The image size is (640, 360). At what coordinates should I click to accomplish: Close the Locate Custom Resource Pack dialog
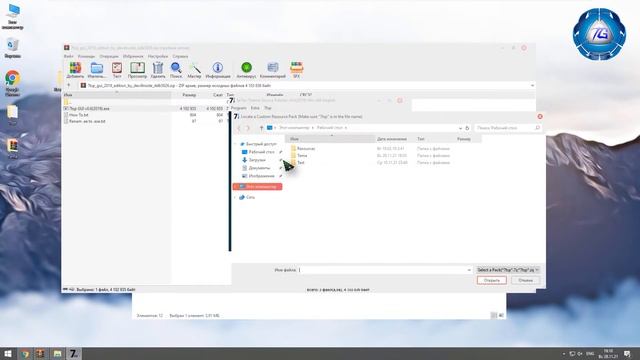tap(540, 117)
